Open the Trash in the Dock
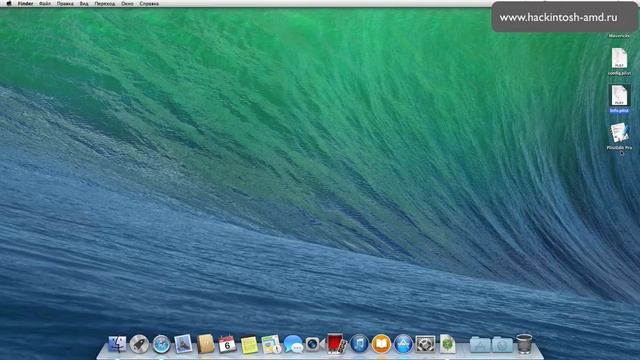 [x=524, y=344]
